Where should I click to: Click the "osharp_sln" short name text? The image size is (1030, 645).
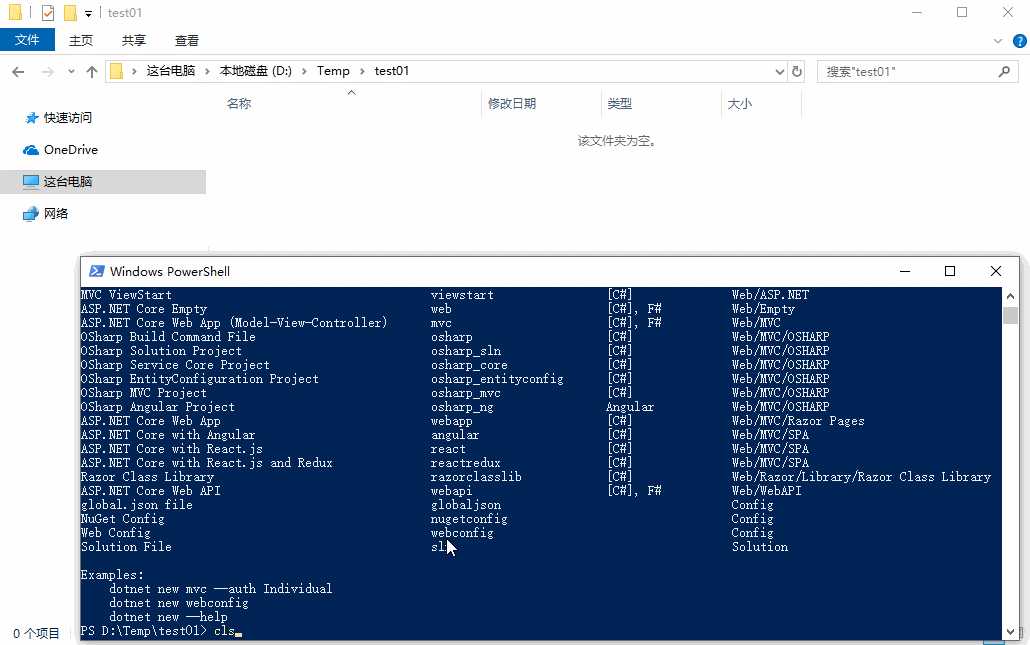pyautogui.click(x=466, y=351)
